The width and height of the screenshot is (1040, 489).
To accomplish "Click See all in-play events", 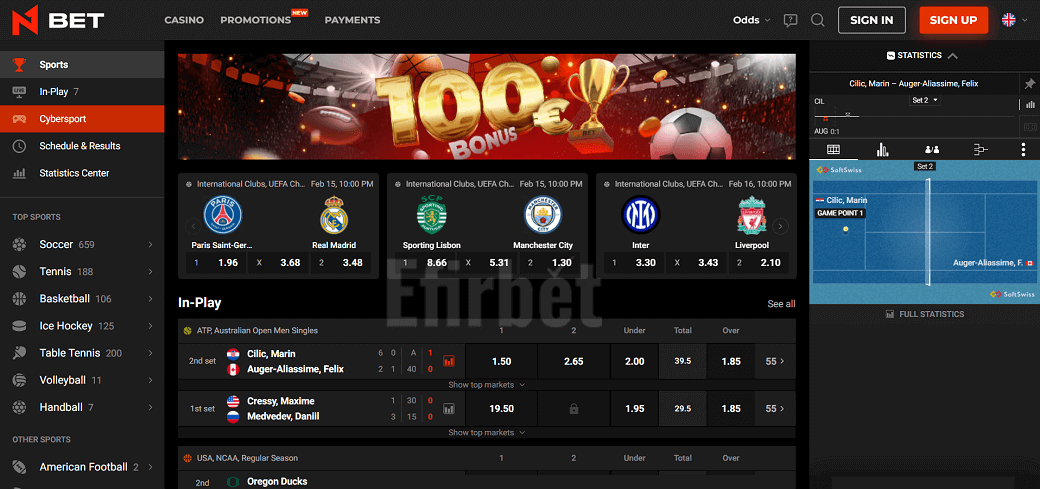I will 781,303.
